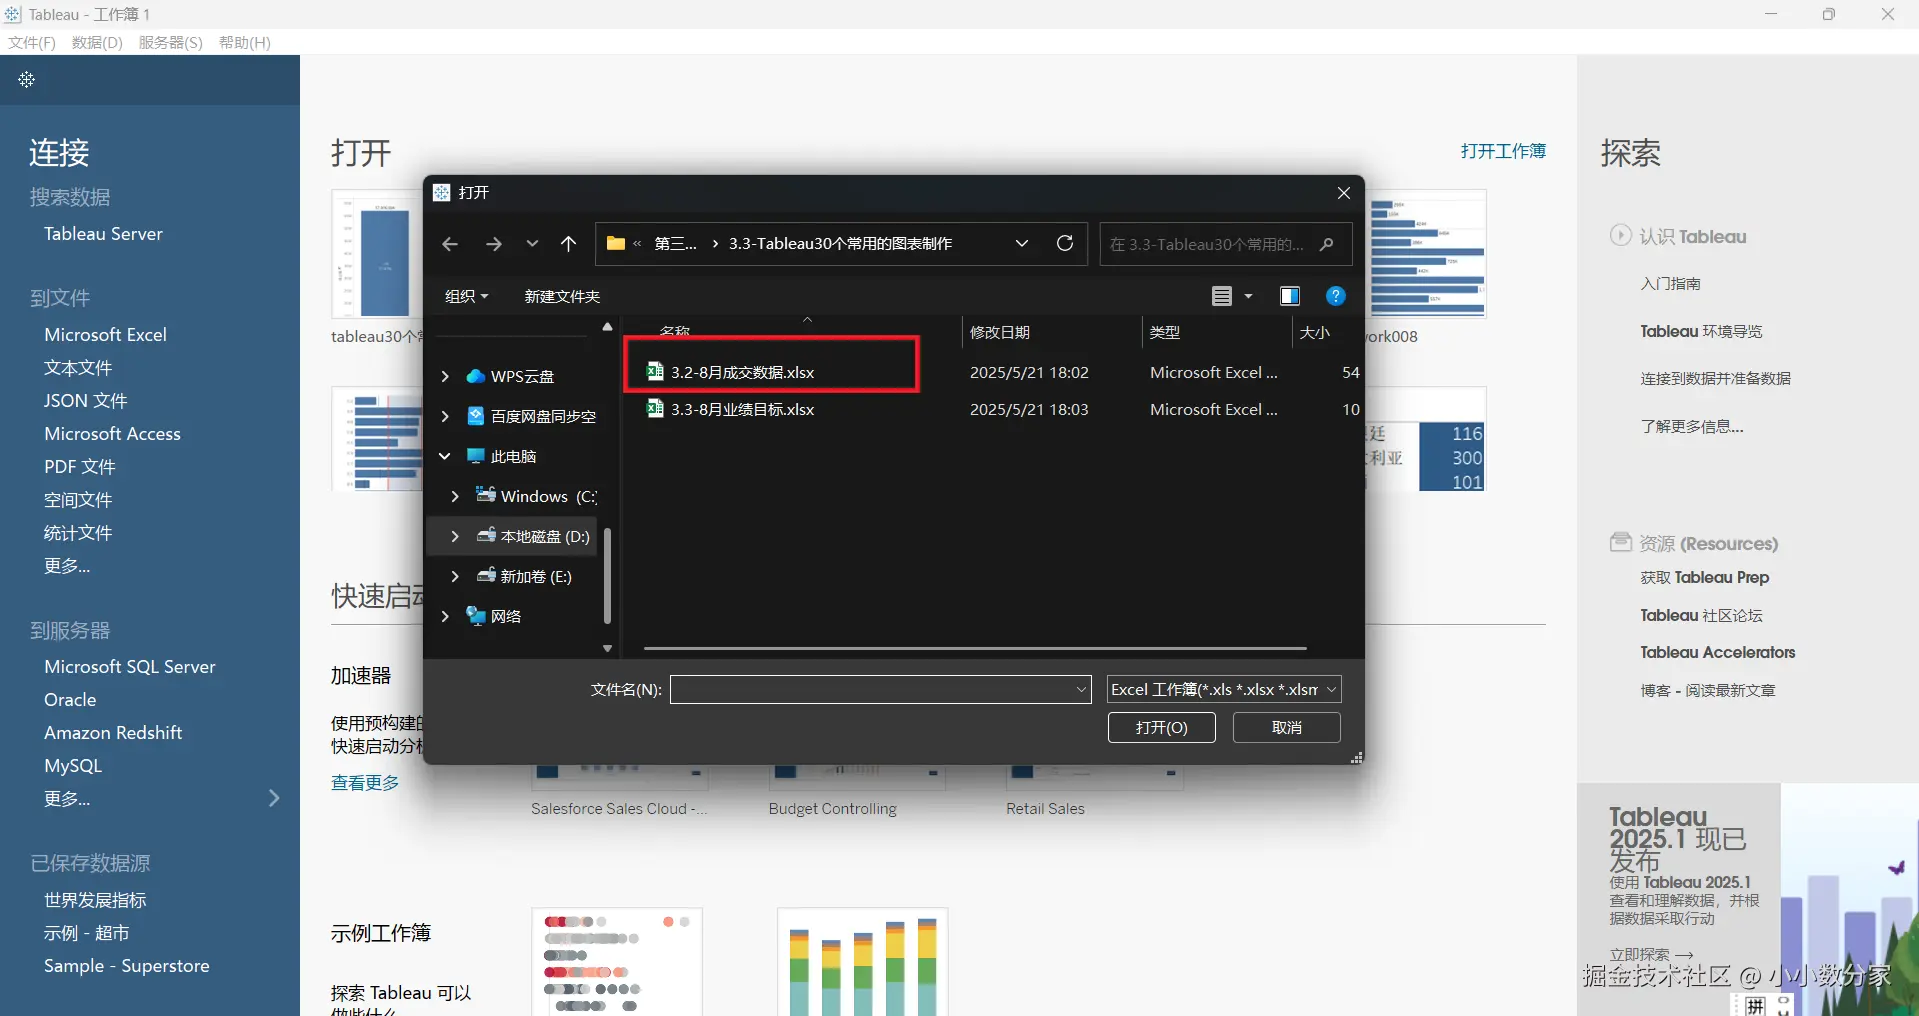1919x1016 pixels.
Task: Close the 打开 file dialog
Action: tap(1344, 193)
